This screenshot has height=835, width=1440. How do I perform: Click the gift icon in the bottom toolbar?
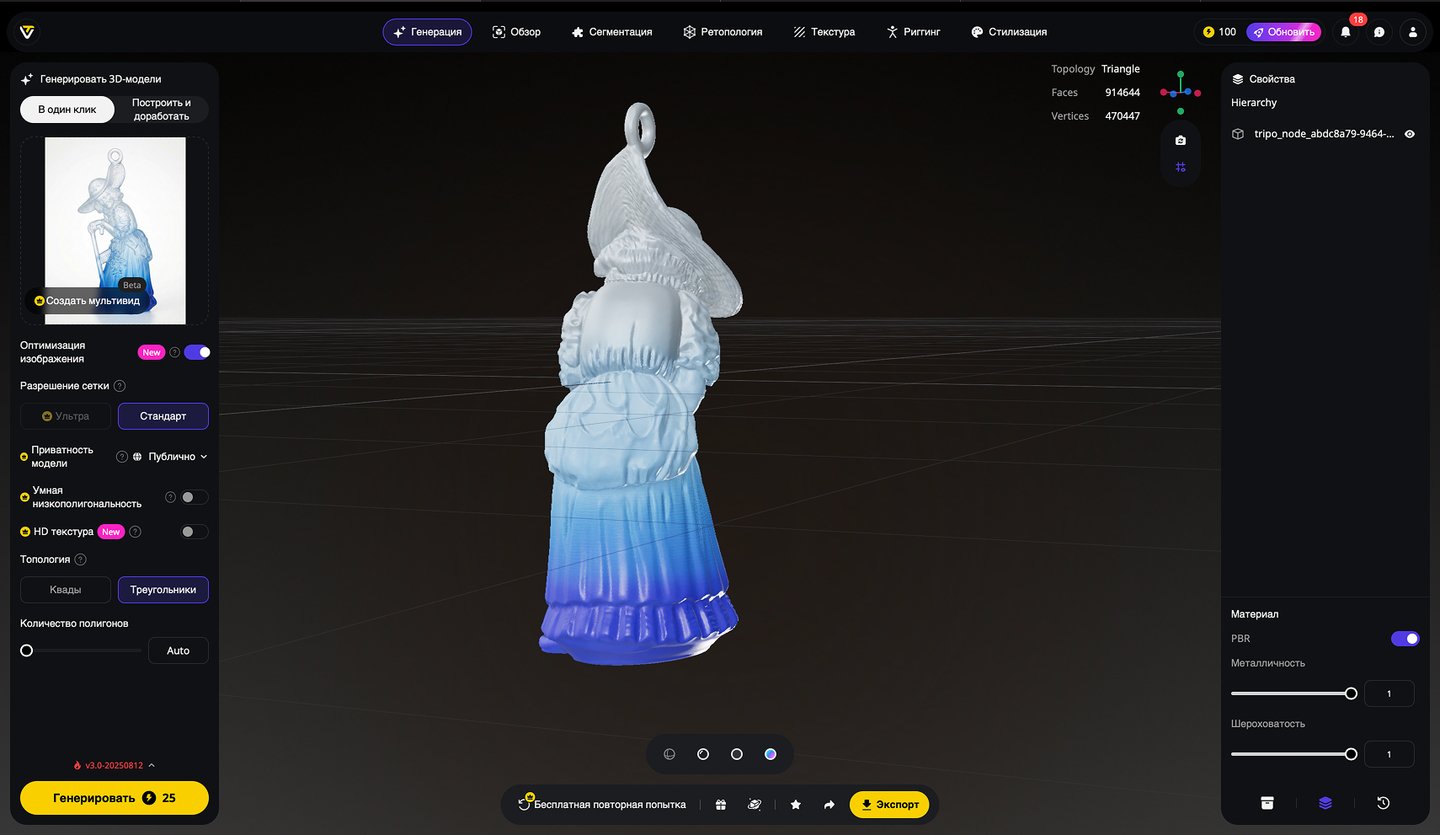(x=721, y=804)
